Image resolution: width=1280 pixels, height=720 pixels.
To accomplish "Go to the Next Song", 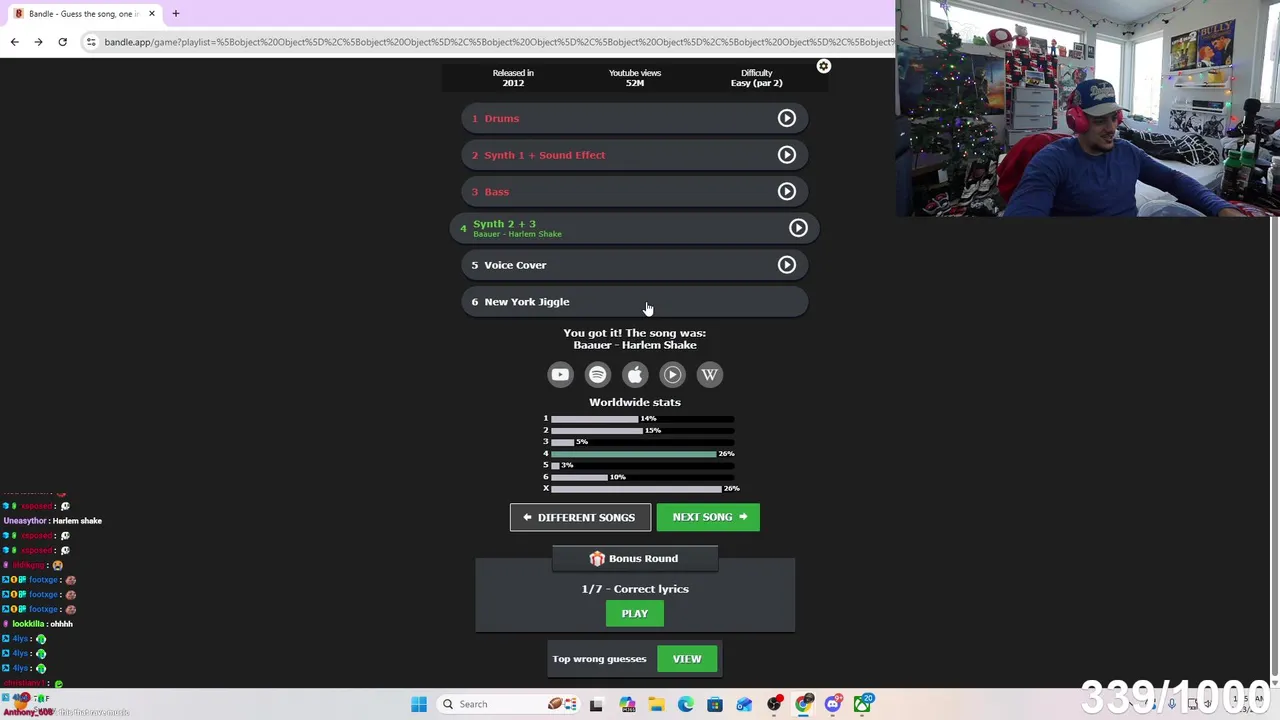I will point(708,517).
